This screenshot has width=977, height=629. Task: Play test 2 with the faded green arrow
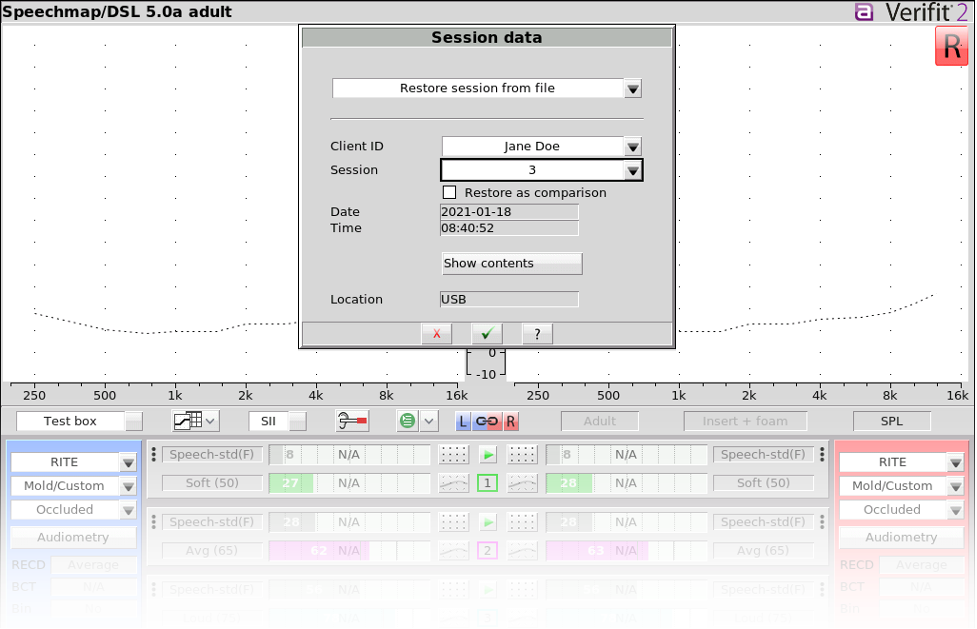tap(488, 522)
